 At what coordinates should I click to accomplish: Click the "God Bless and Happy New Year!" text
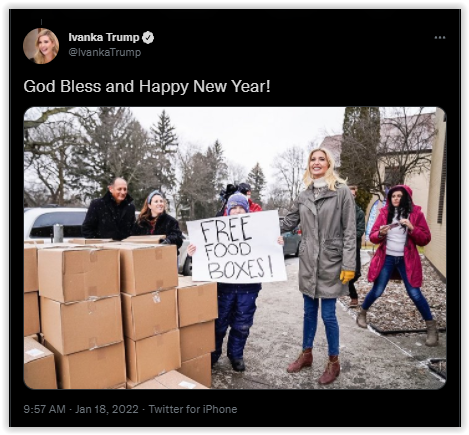[147, 86]
